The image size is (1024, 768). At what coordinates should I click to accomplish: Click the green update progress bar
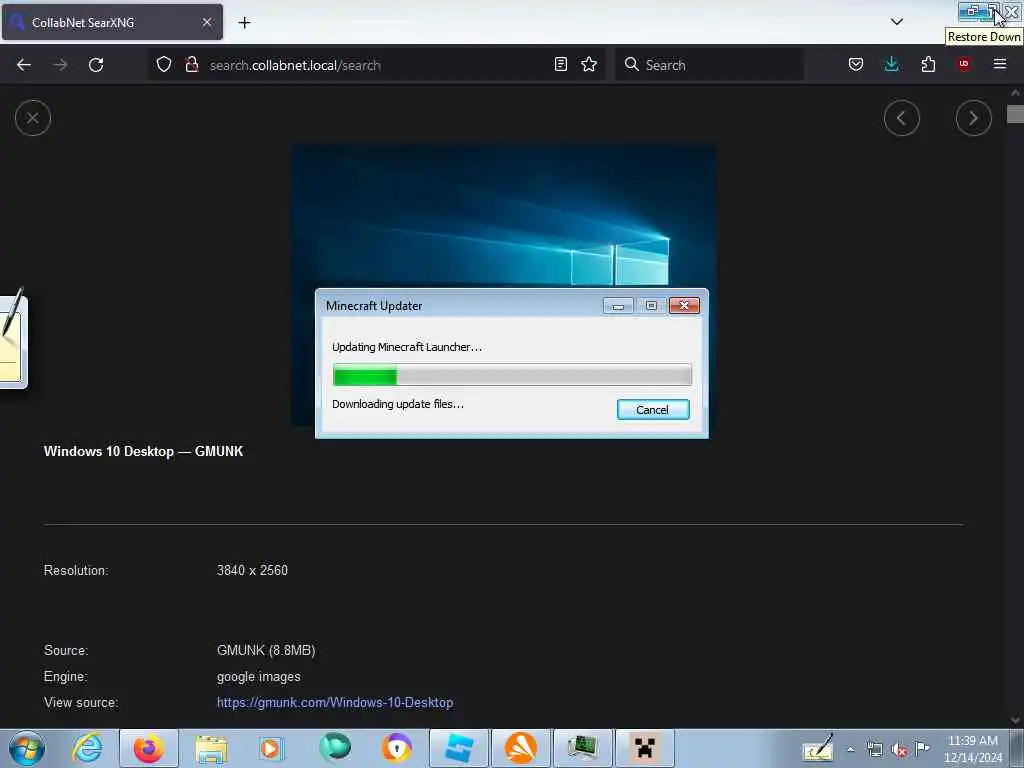click(x=512, y=376)
